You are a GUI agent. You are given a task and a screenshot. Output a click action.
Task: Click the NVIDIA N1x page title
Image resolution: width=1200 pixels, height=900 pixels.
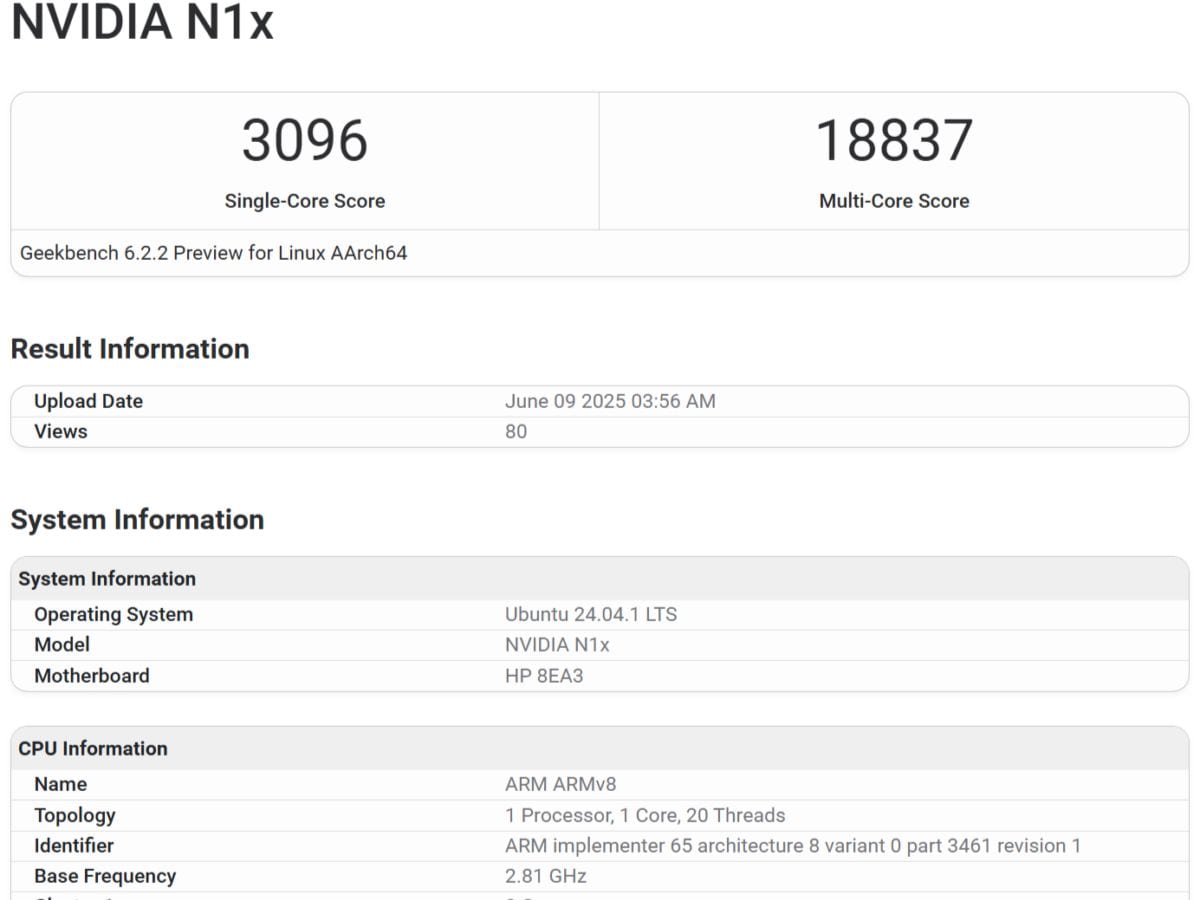click(x=142, y=22)
